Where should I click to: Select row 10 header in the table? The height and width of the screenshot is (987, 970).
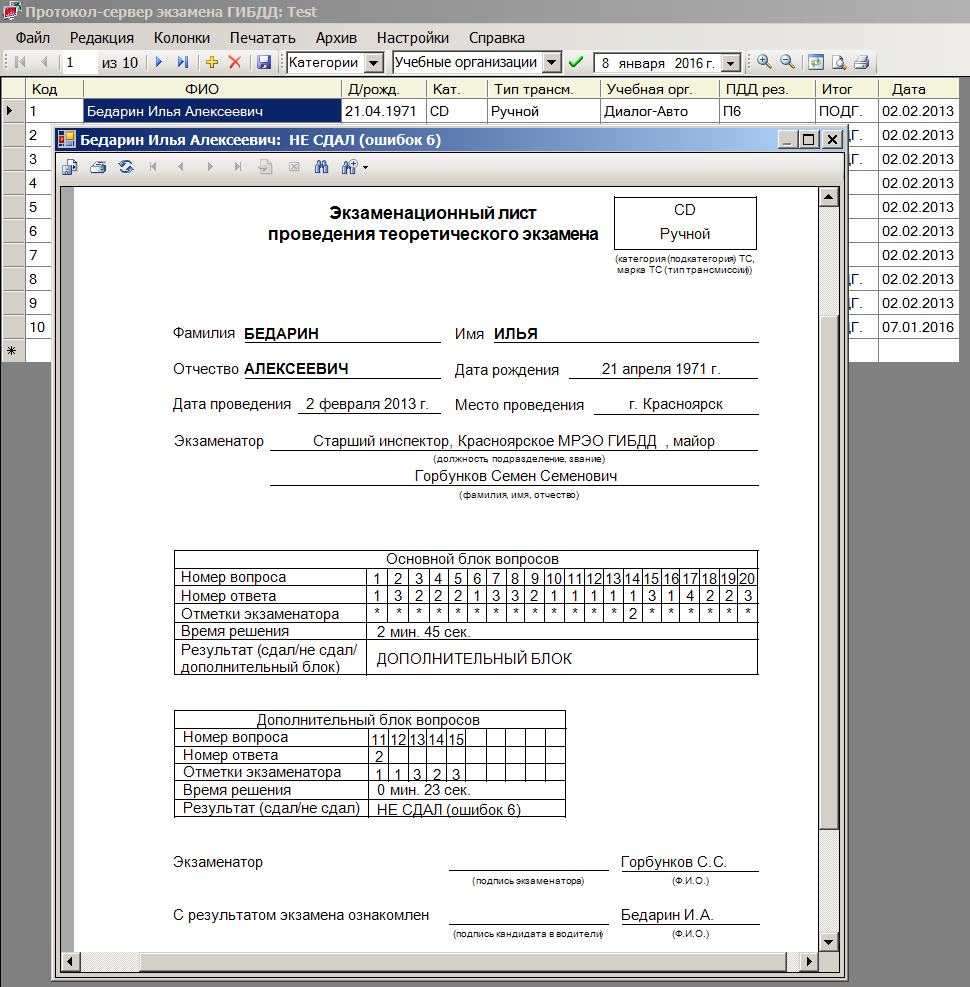[14, 327]
